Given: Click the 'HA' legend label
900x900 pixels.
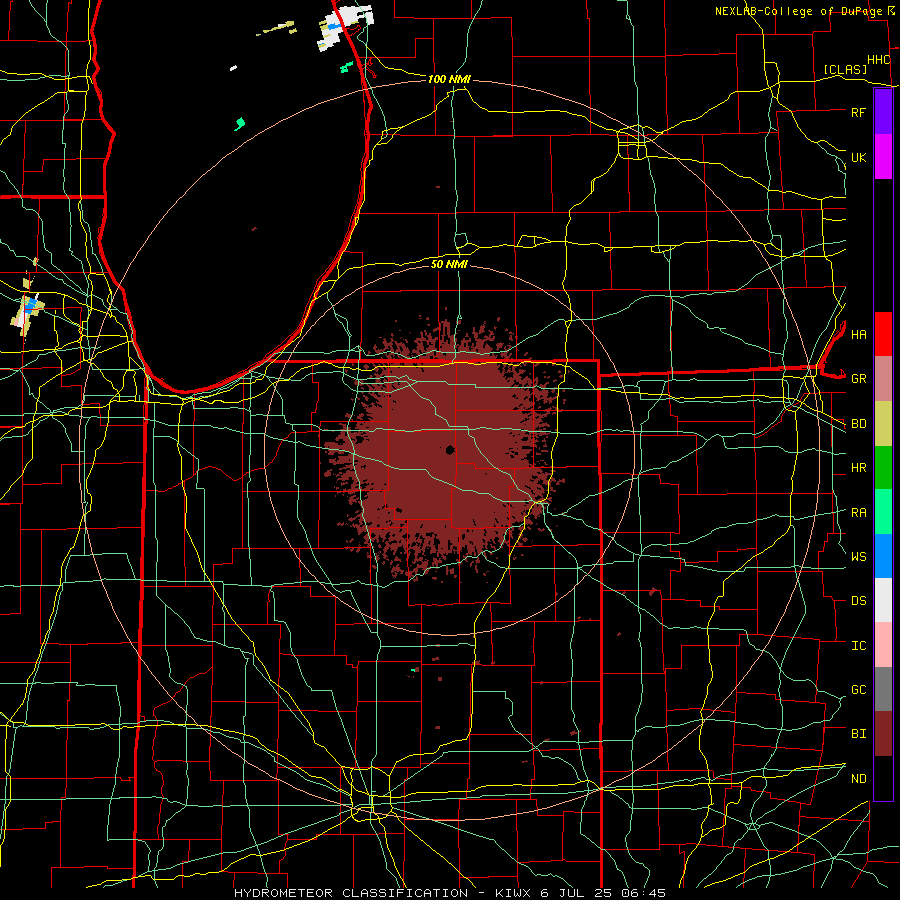Looking at the screenshot, I should click(x=859, y=335).
